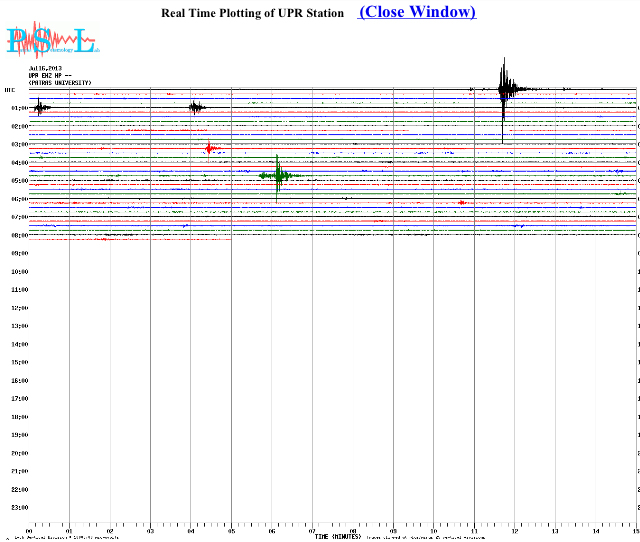The width and height of the screenshot is (640, 542).
Task: Click the TIME (MINUTES) axis label
Action: [337, 537]
